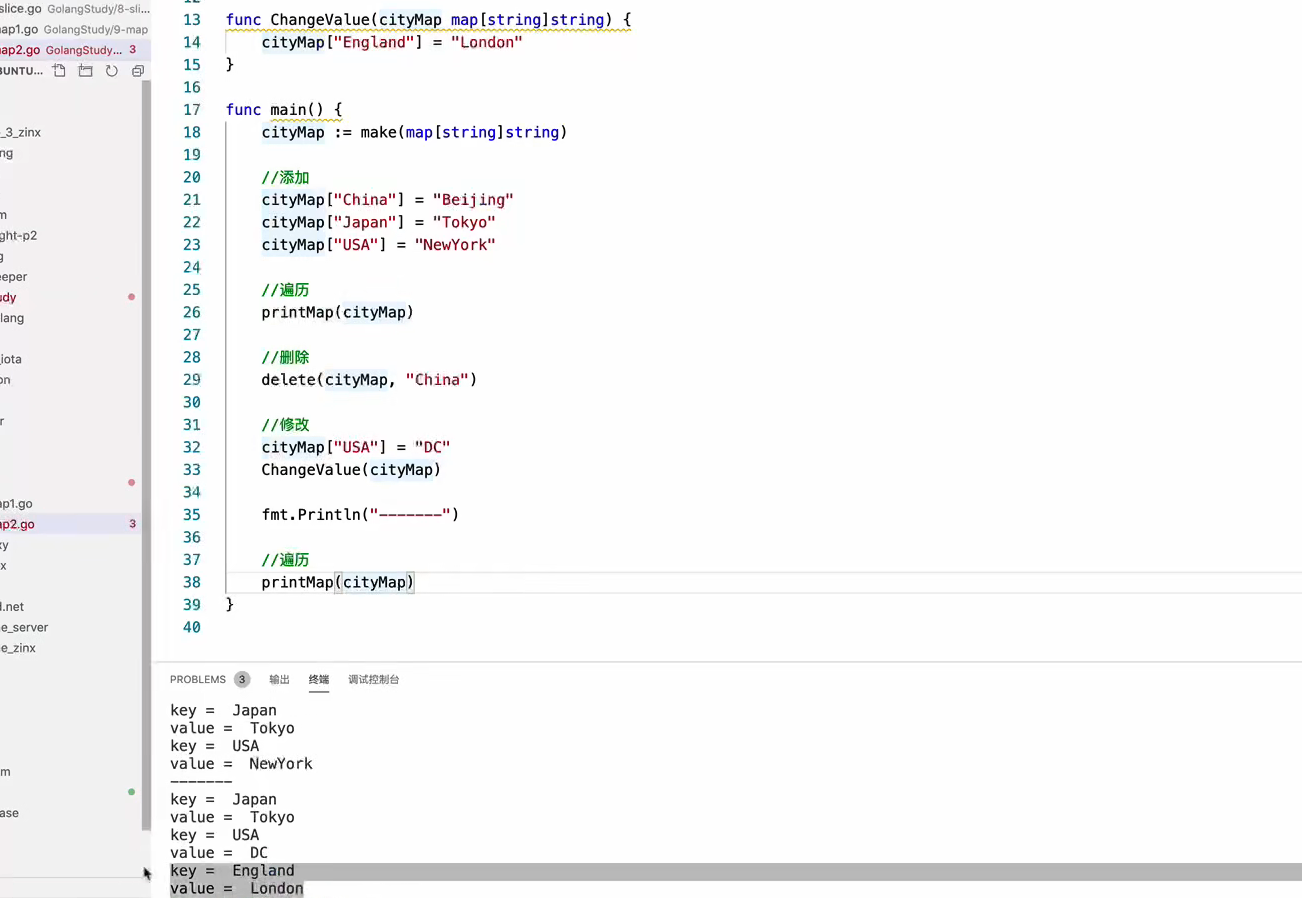Viewport: 1302px width, 898px height.
Task: Open the 调试控制台 debug console tab
Action: 373,680
